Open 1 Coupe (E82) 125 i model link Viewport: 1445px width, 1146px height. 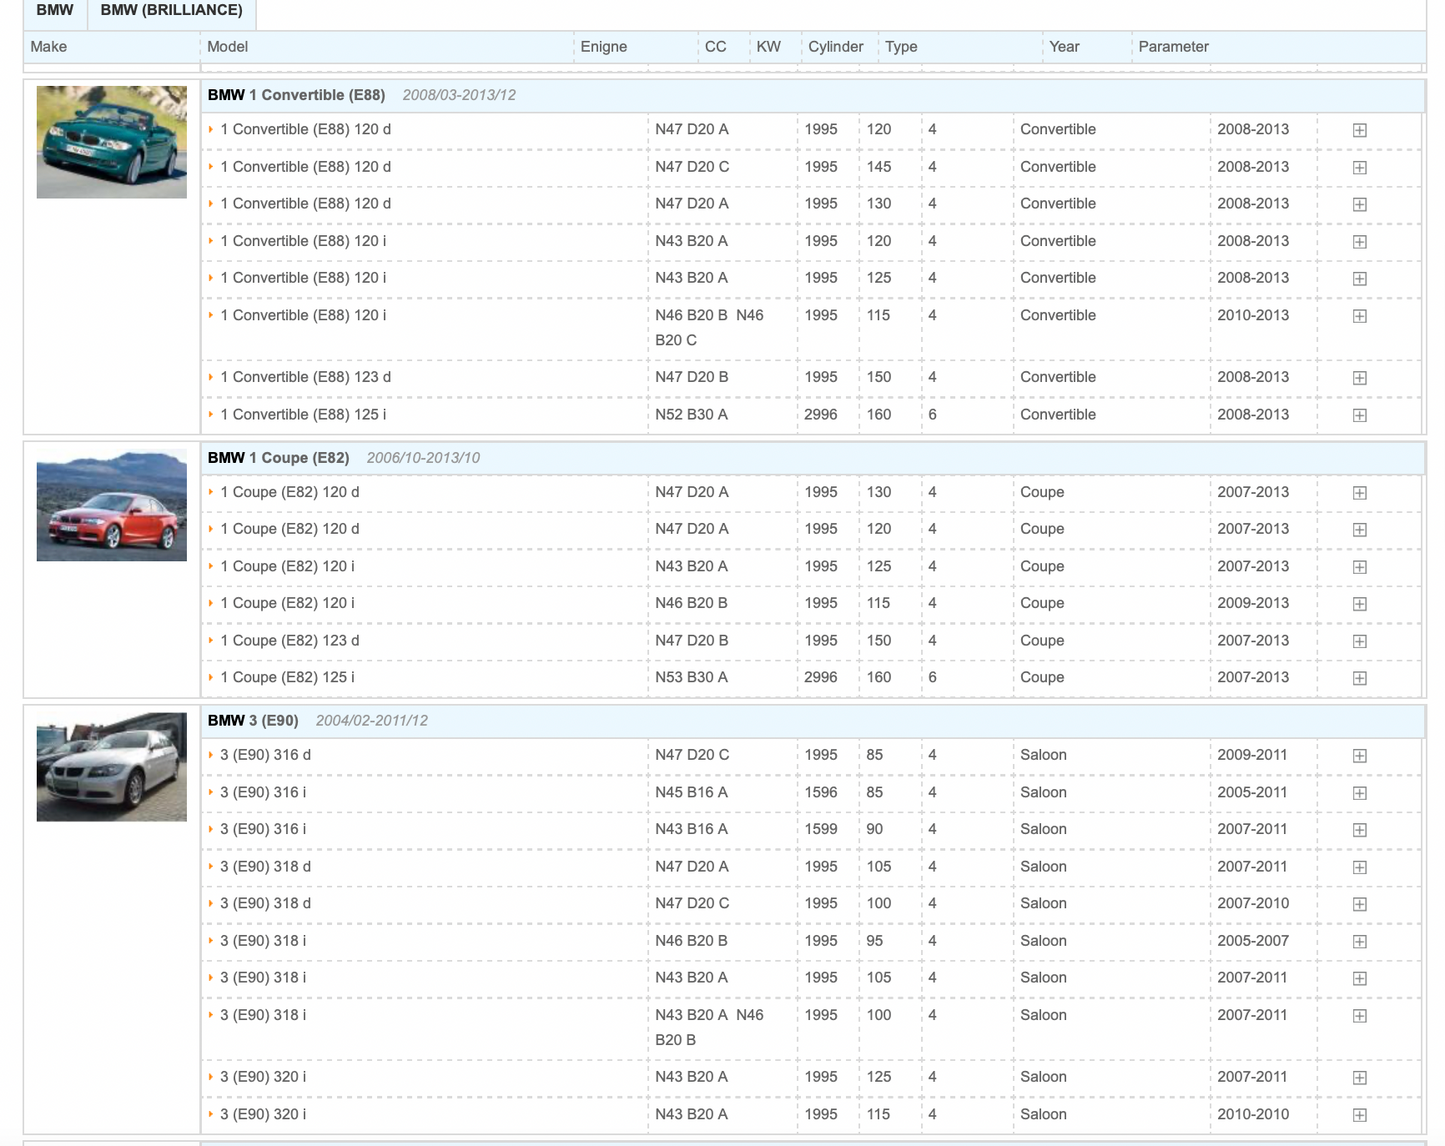point(287,678)
